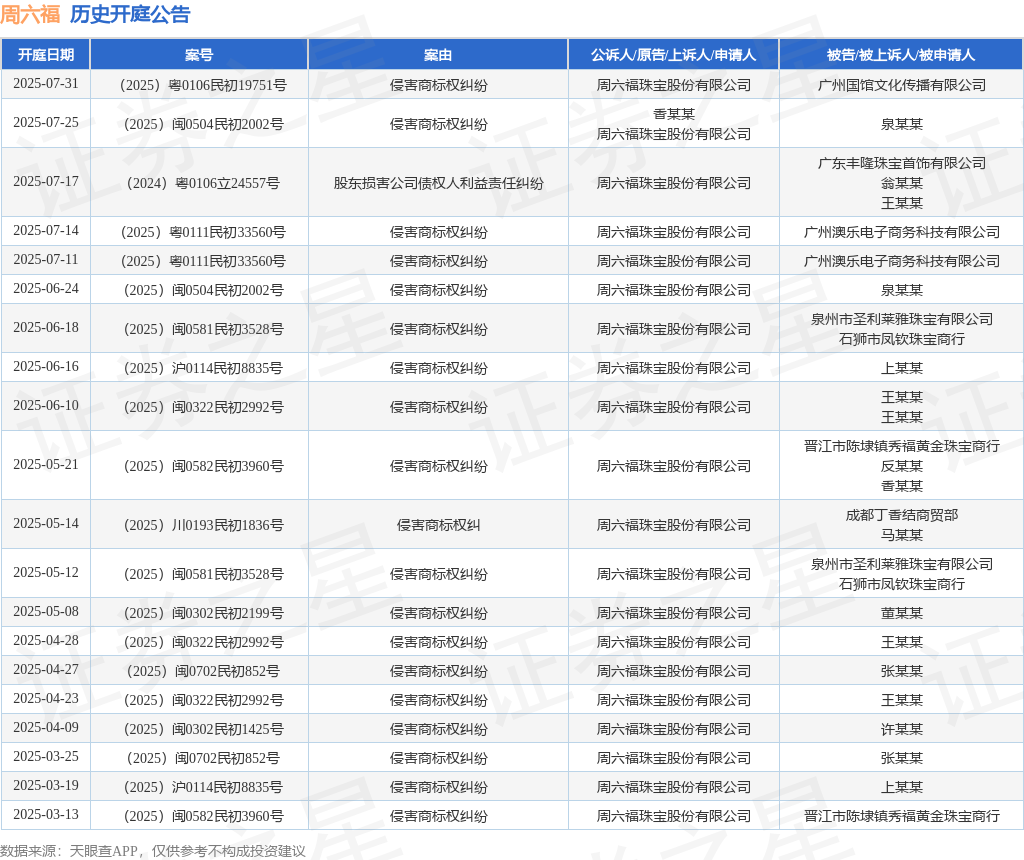This screenshot has width=1024, height=860.
Task: Click the 案号 column header
Action: [x=199, y=54]
